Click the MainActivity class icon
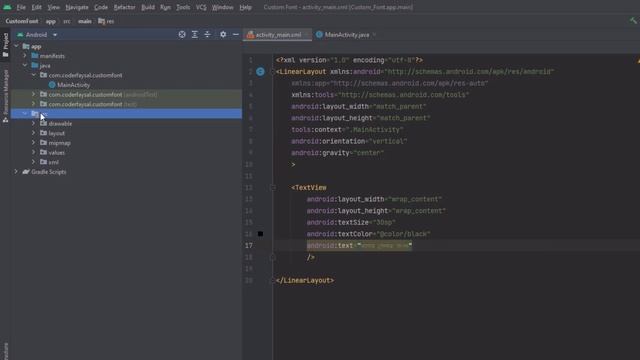 (52, 85)
